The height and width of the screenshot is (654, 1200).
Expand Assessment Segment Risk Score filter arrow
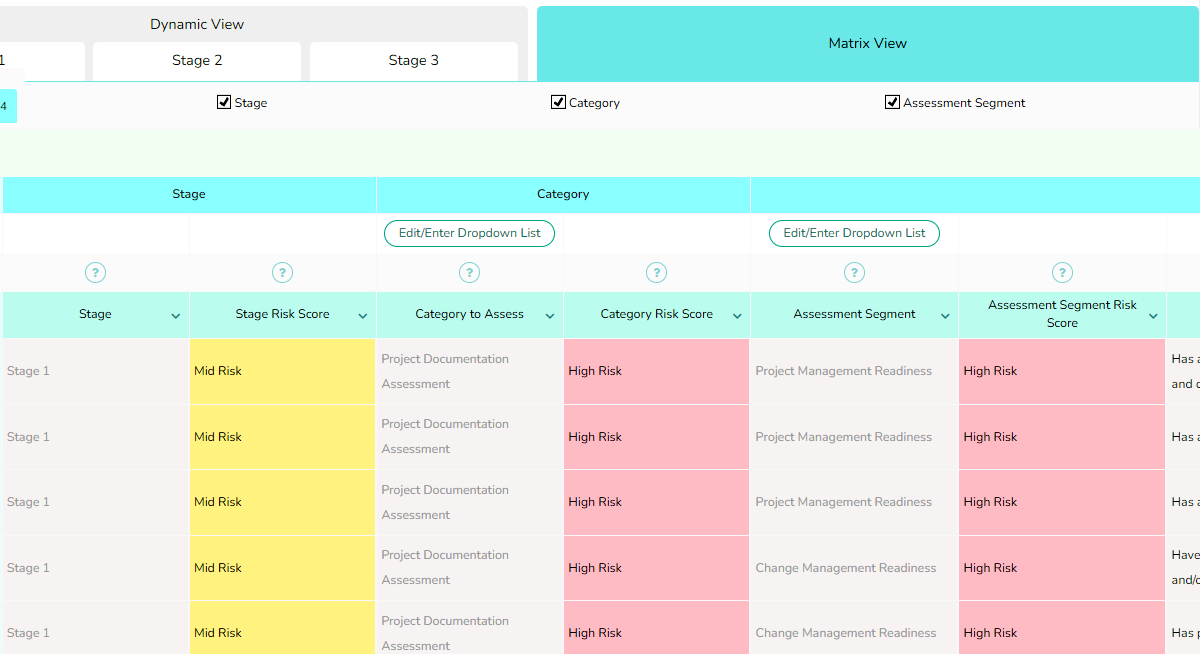1153,316
